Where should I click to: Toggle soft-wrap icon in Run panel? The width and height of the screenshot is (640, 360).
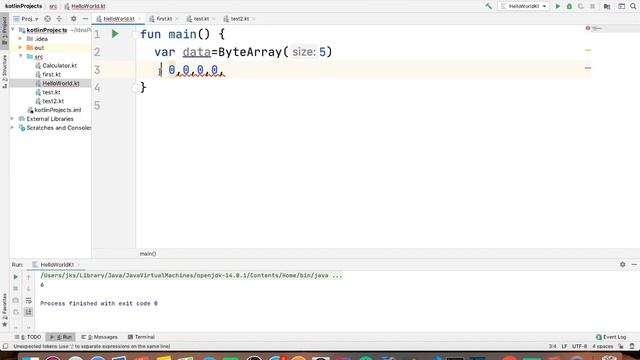pos(28,300)
